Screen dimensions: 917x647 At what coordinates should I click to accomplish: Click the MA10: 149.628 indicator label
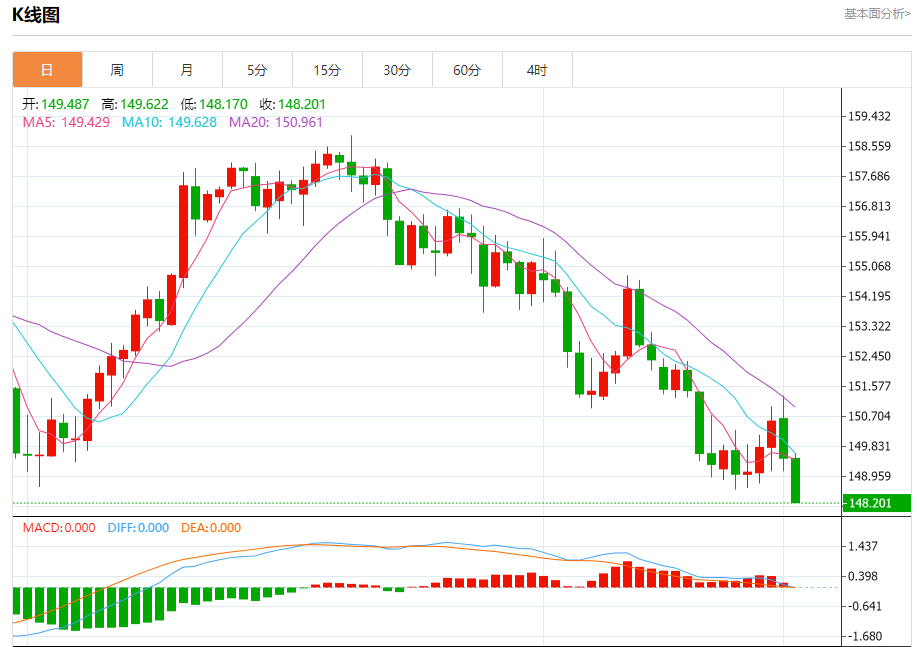(x=169, y=122)
